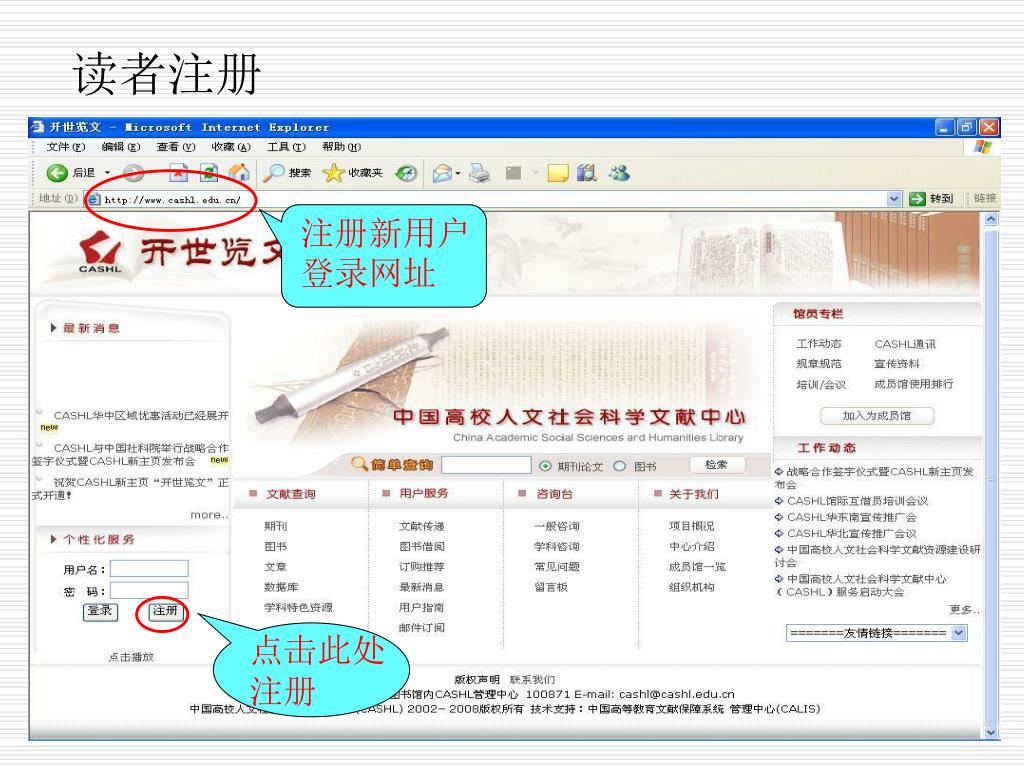The image size is (1024, 768).
Task: Click the page scrollbar down arrow
Action: click(991, 732)
